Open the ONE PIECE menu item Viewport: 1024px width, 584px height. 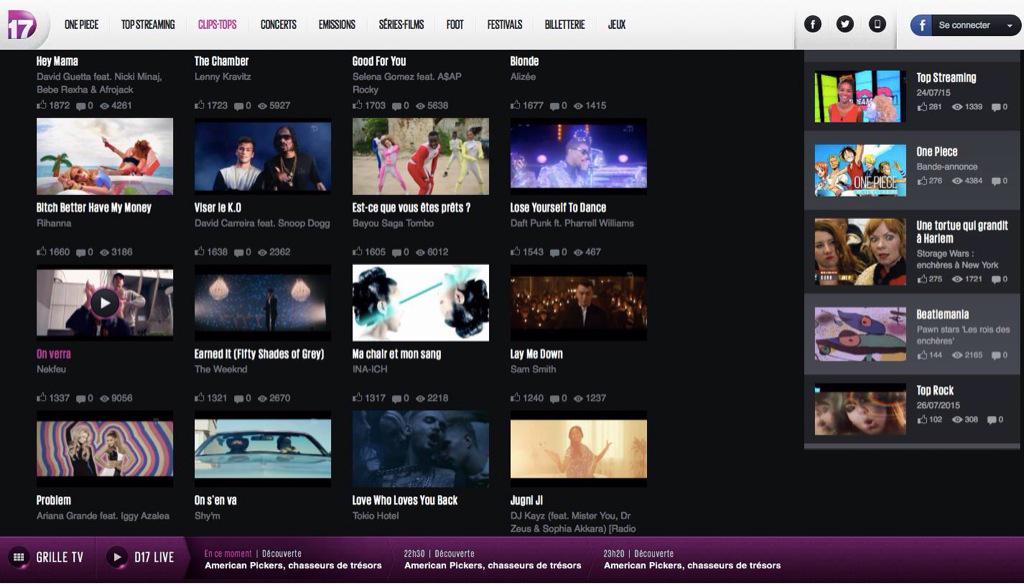click(82, 25)
